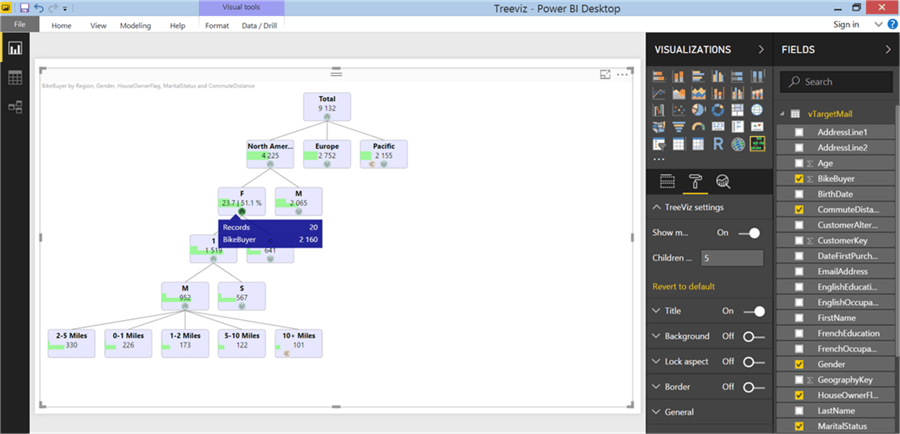Turn on Lock aspect toggle
This screenshot has width=900, height=434.
pos(754,362)
